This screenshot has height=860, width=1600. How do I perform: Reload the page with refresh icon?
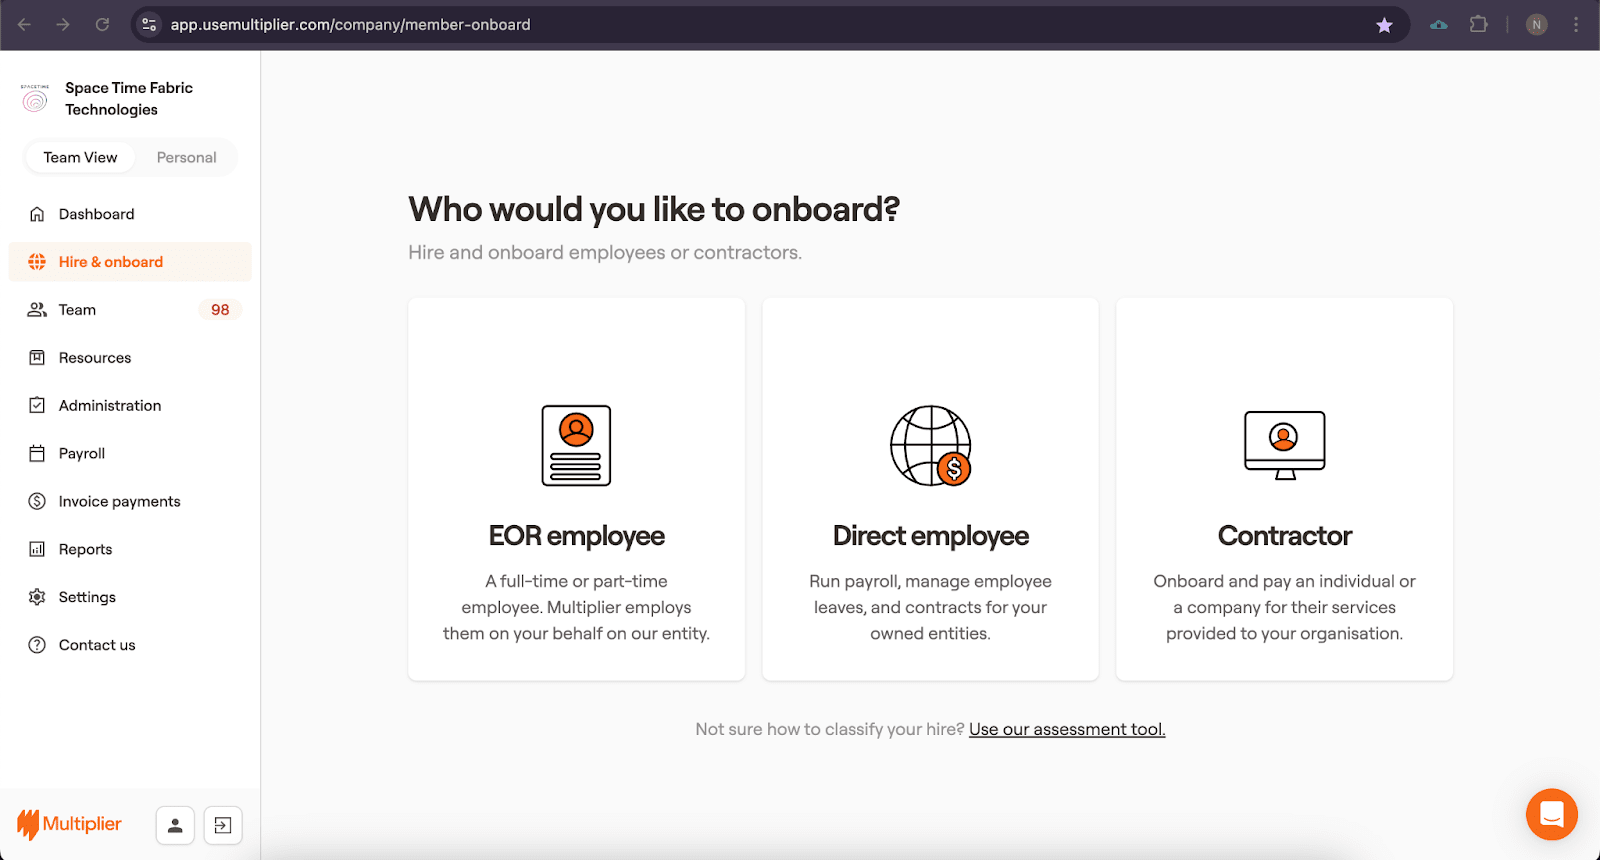click(x=102, y=25)
